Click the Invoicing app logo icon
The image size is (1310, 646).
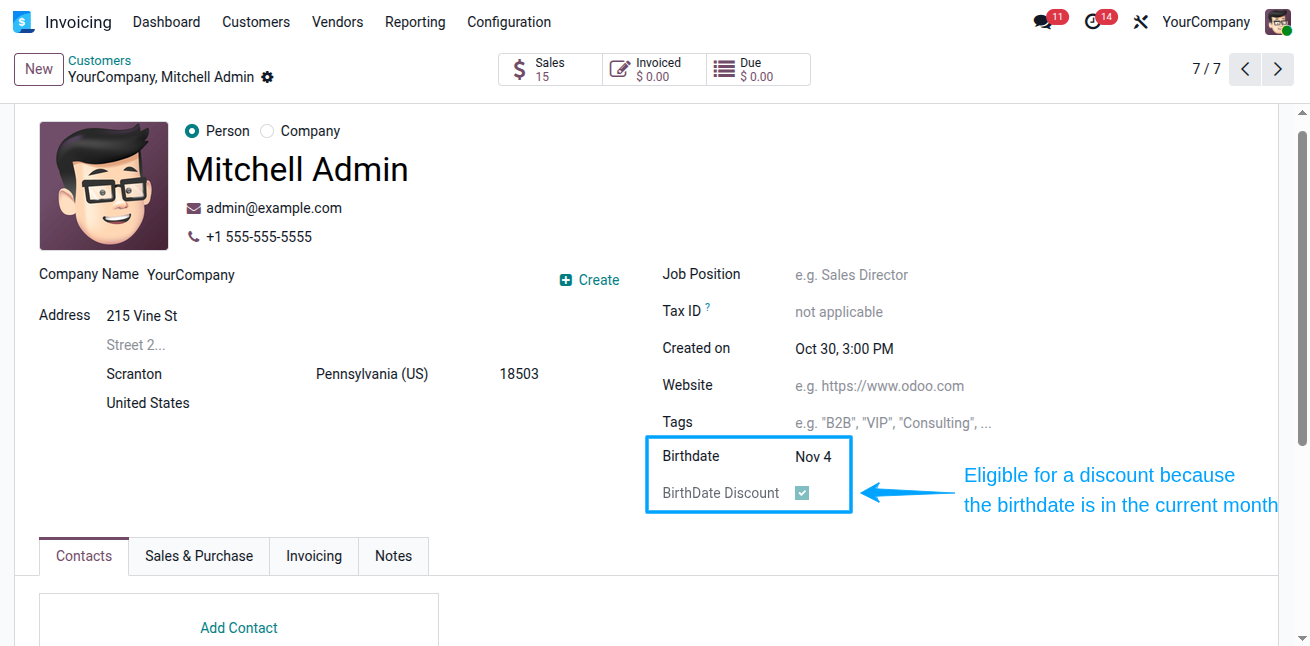(x=23, y=22)
